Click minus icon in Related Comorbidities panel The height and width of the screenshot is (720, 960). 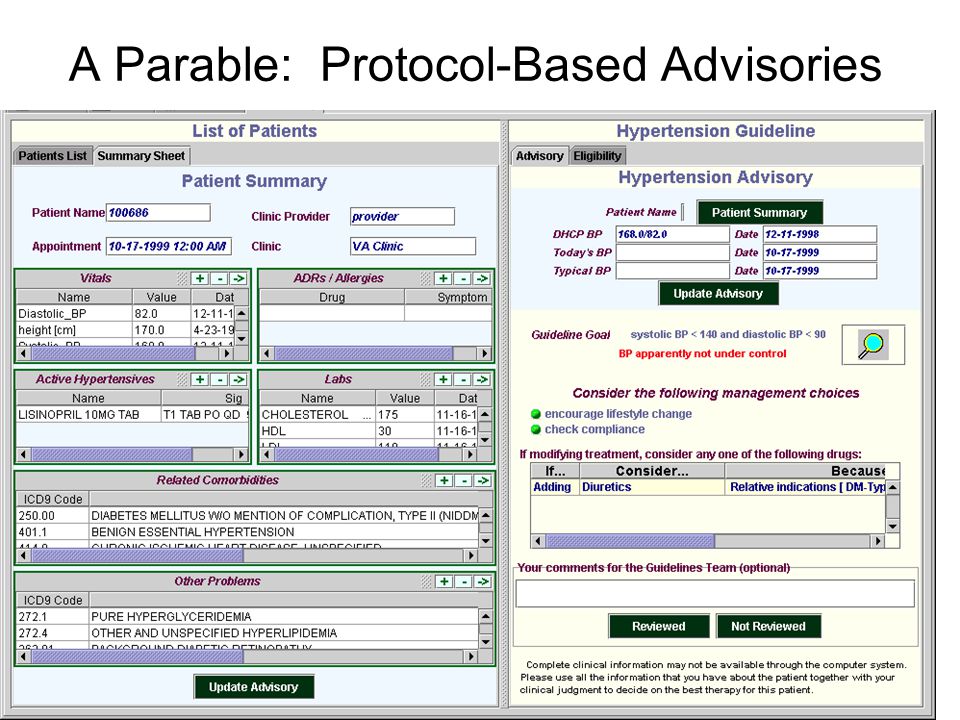point(463,481)
